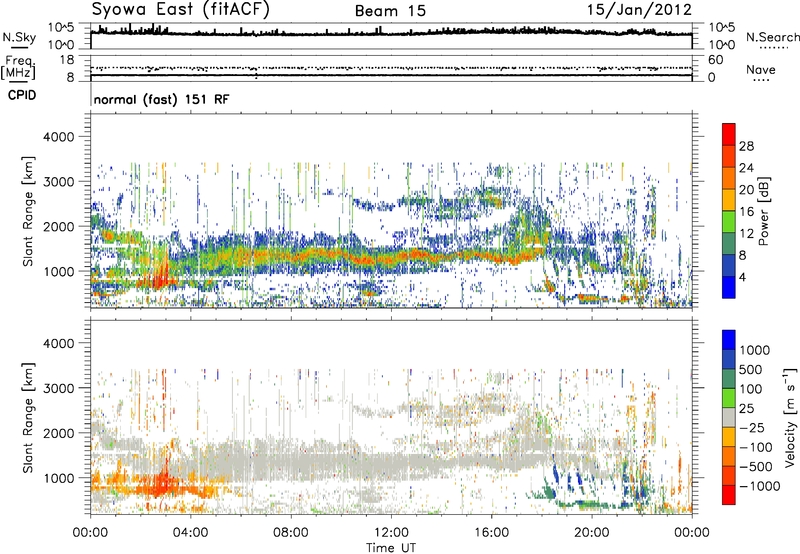Click the '-1000' tick on Velocity colorbar
This screenshot has width=800, height=554.
pyautogui.click(x=760, y=486)
